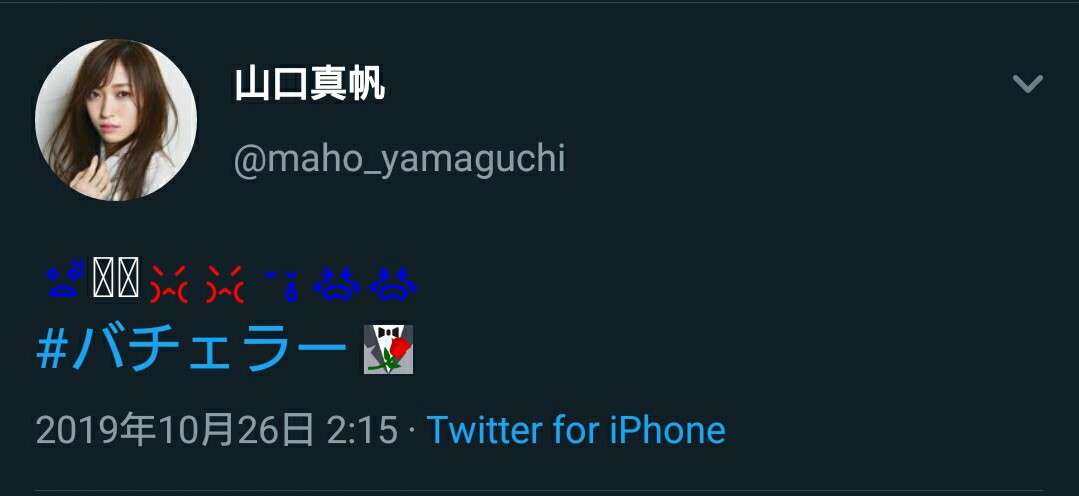1079x496 pixels.
Task: Open 山口真帆's profile picture
Action: click(116, 120)
